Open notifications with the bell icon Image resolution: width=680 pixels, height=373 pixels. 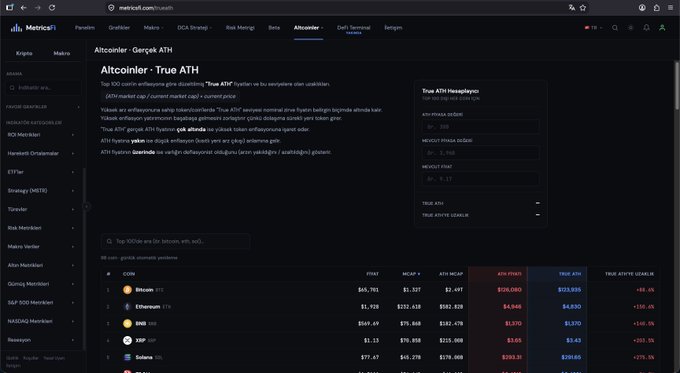[646, 28]
